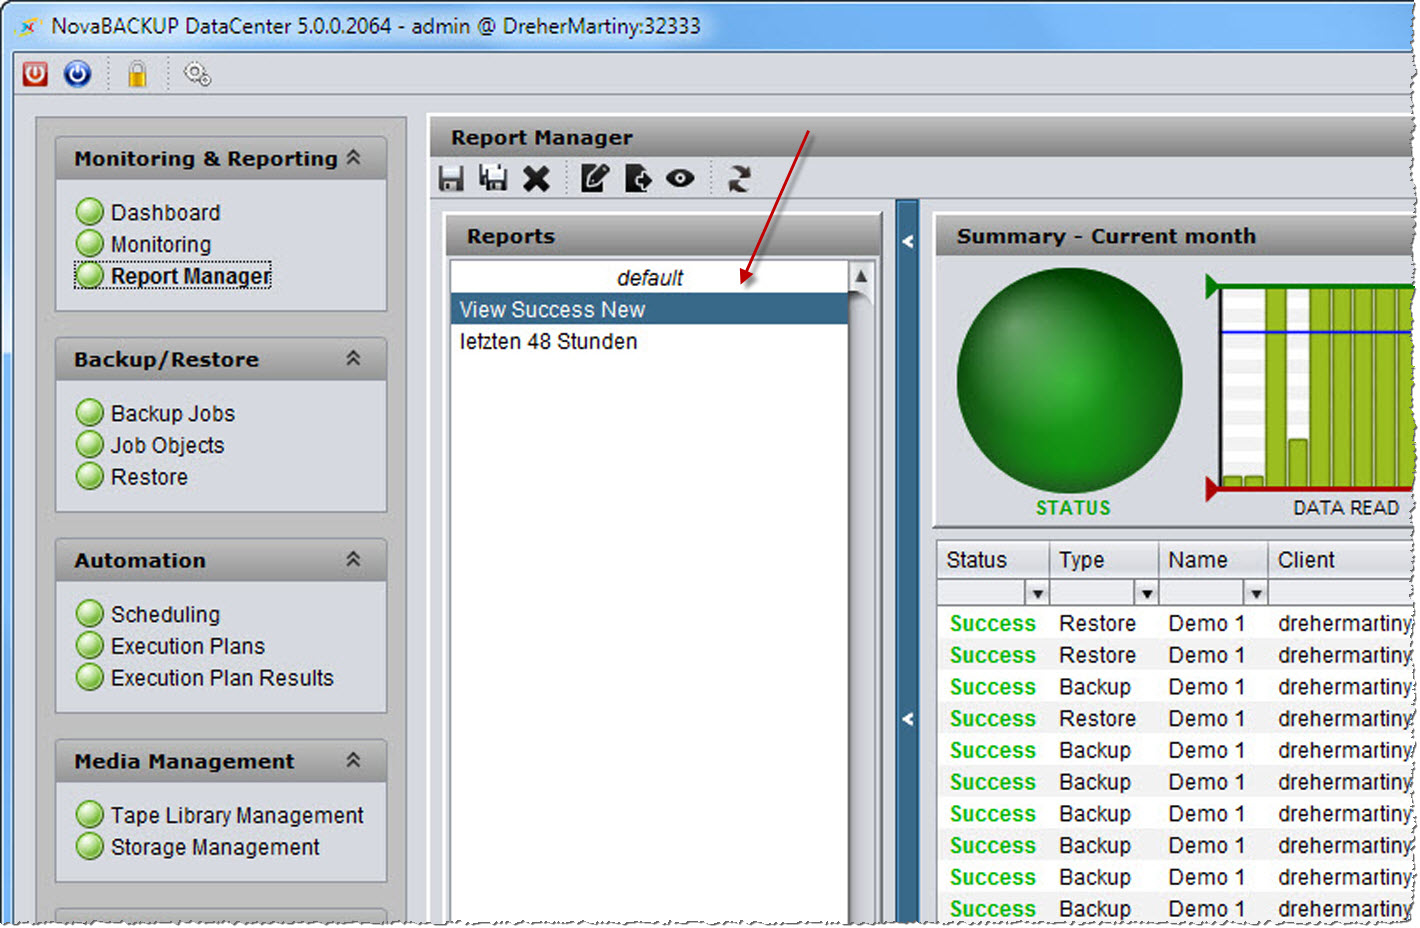The width and height of the screenshot is (1420, 928).
Task: Click the blue power icon in top toolbar
Action: [78, 74]
